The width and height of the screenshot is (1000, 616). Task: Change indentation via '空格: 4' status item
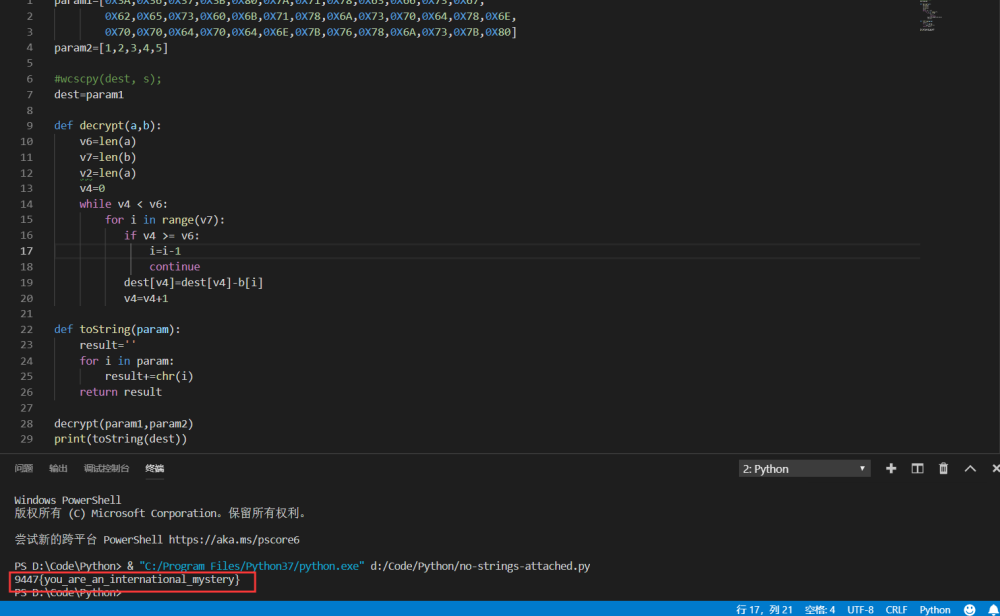coord(820,610)
